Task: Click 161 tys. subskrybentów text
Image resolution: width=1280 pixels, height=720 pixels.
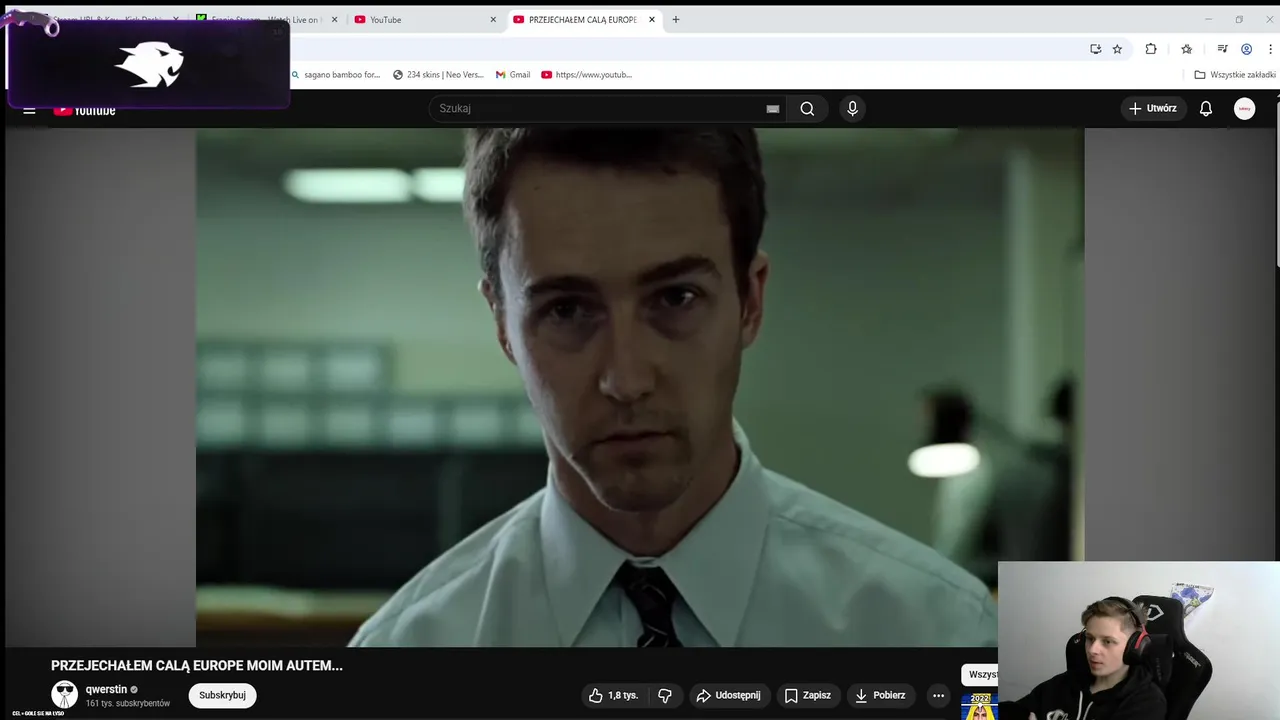Action: click(x=128, y=703)
